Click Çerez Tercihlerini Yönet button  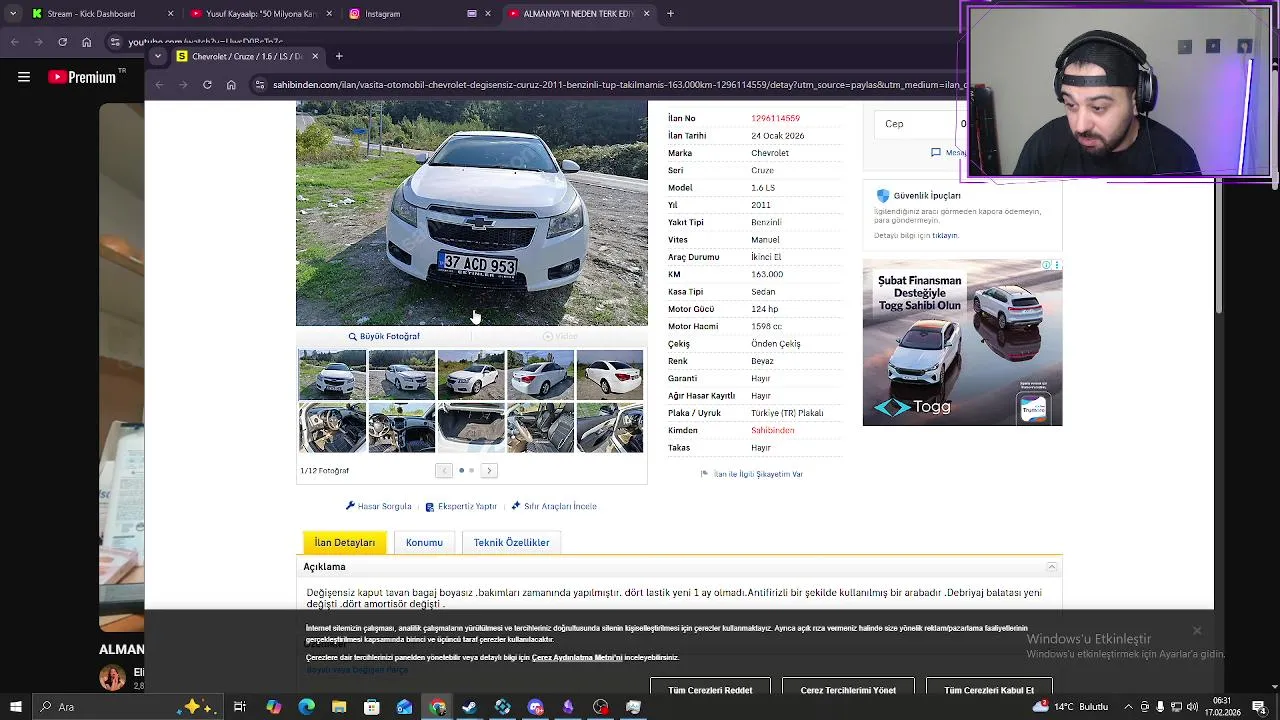pos(848,689)
